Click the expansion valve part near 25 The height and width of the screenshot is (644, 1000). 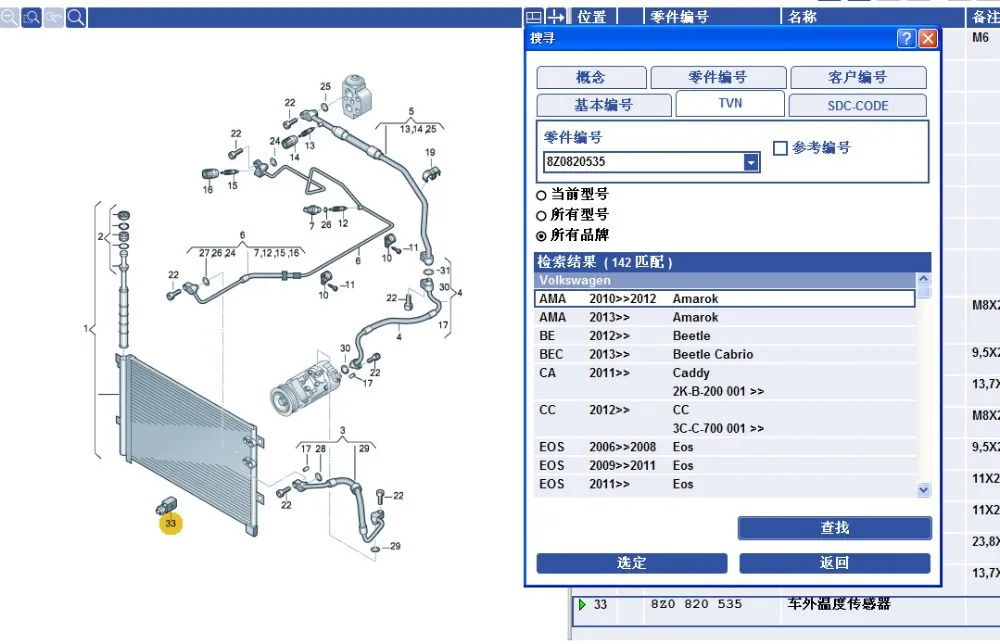(357, 96)
